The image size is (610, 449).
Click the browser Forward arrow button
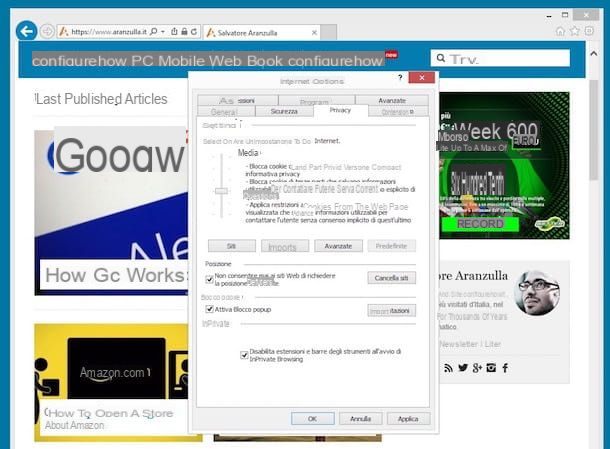pos(47,31)
